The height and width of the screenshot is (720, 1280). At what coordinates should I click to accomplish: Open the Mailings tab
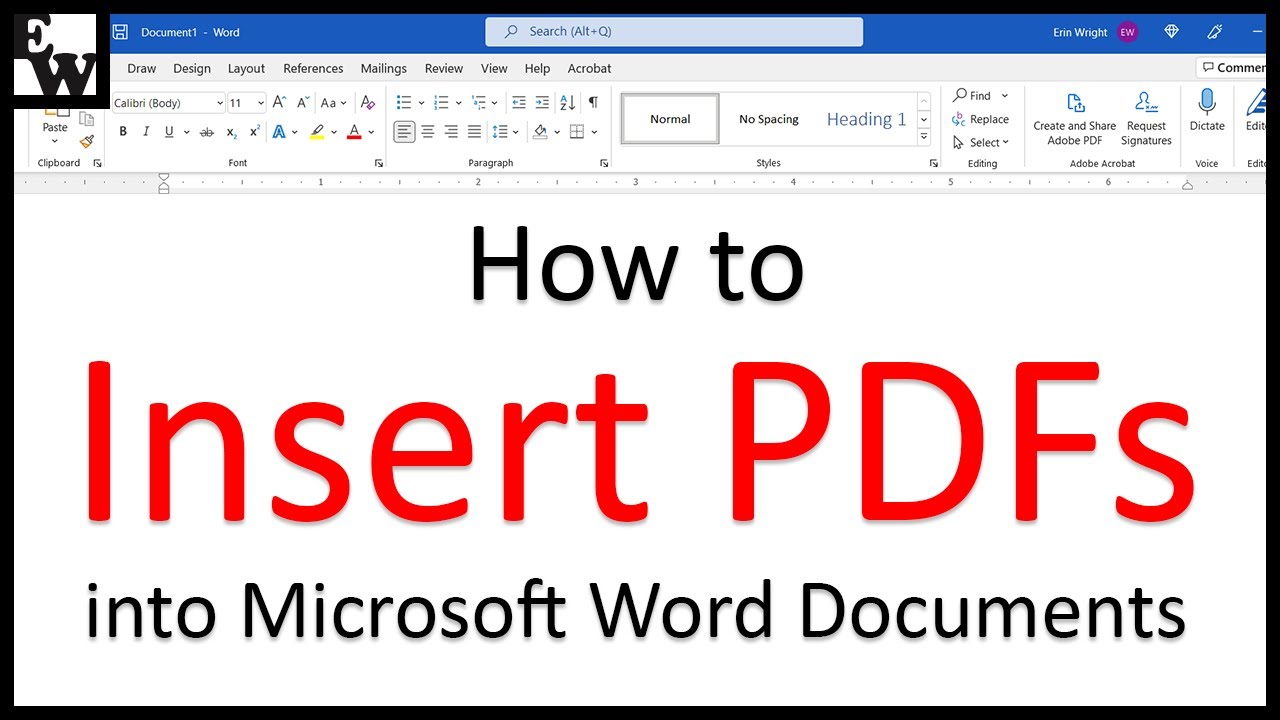tap(384, 68)
